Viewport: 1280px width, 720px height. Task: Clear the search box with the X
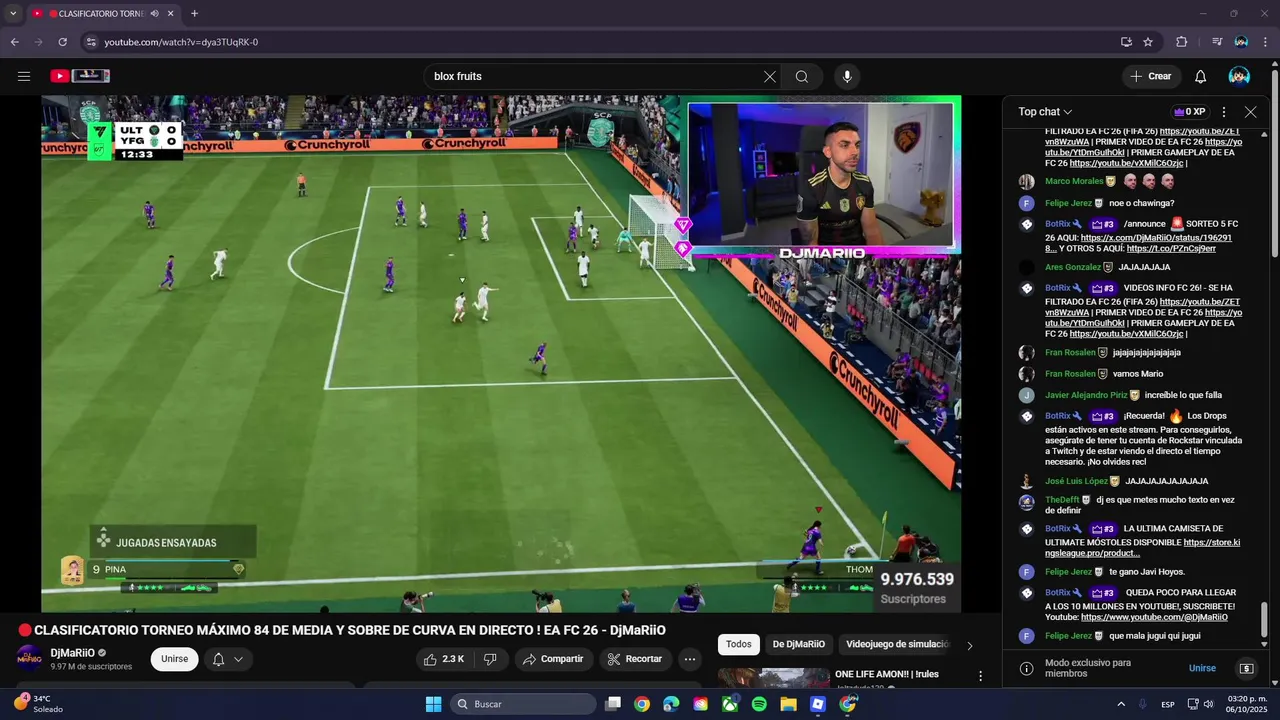click(770, 76)
